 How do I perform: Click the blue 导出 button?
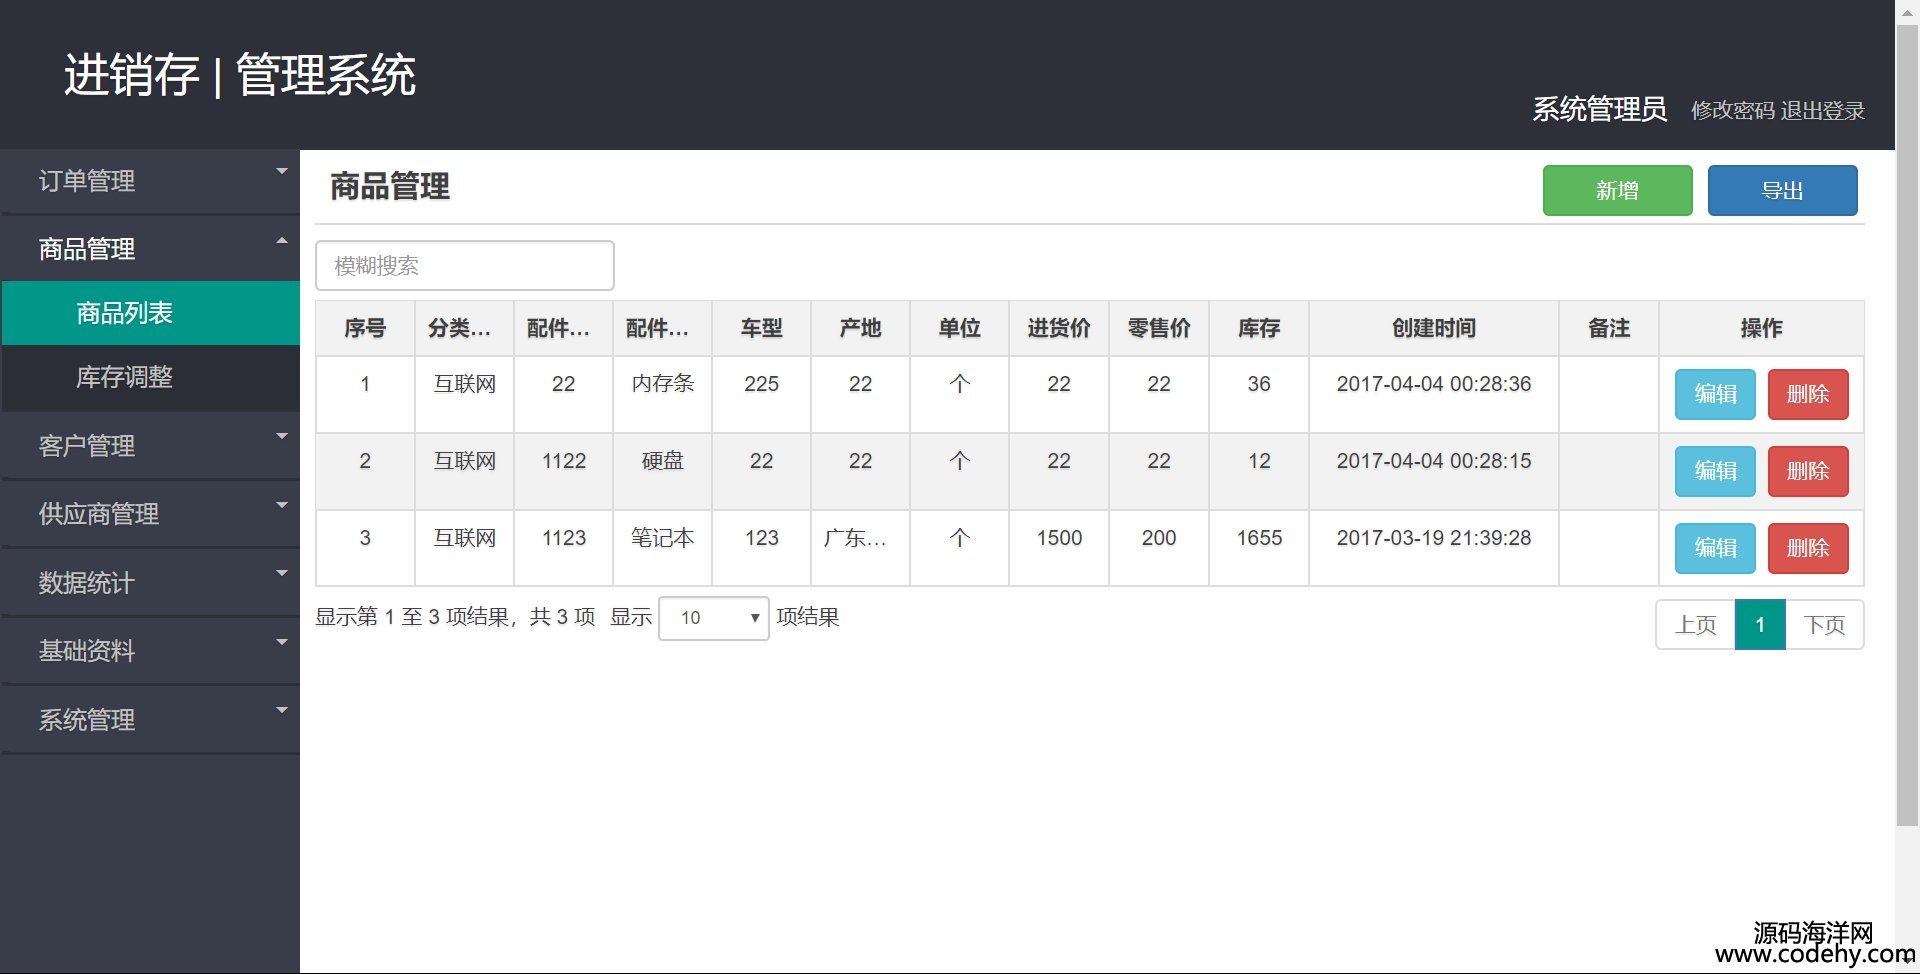[1782, 190]
